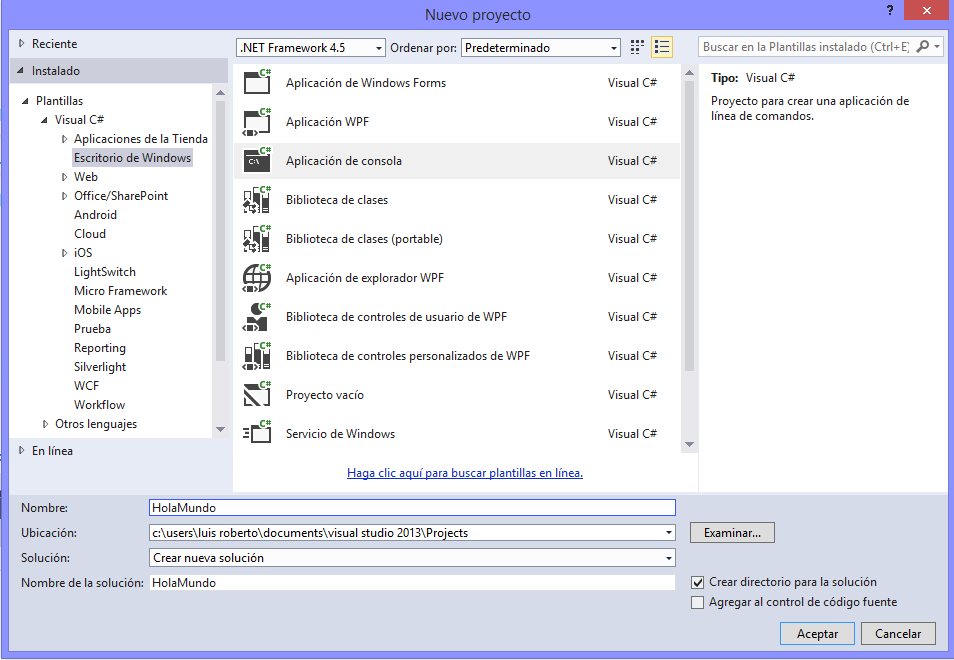Open the Ordenar por dropdown
This screenshot has width=954, height=660.
[541, 48]
